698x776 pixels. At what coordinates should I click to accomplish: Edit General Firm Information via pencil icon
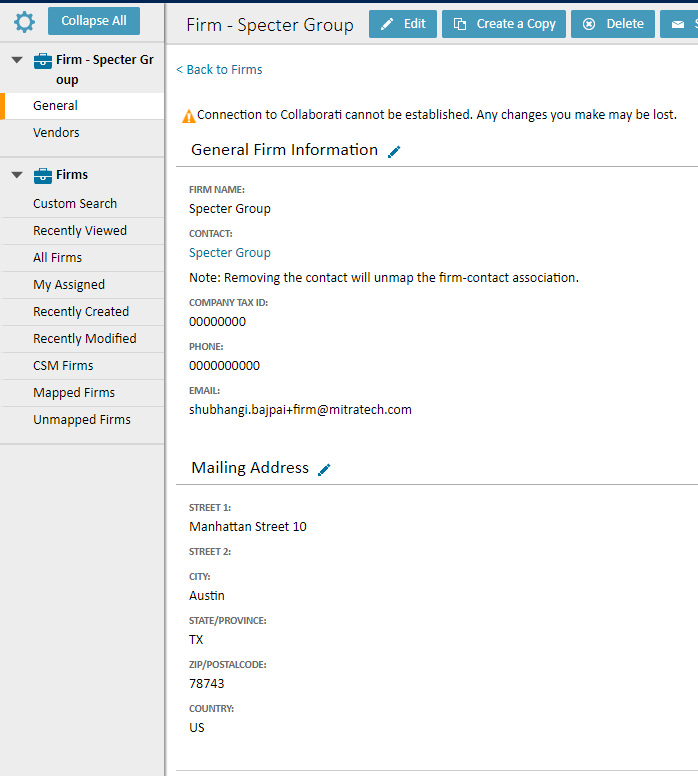coord(394,151)
